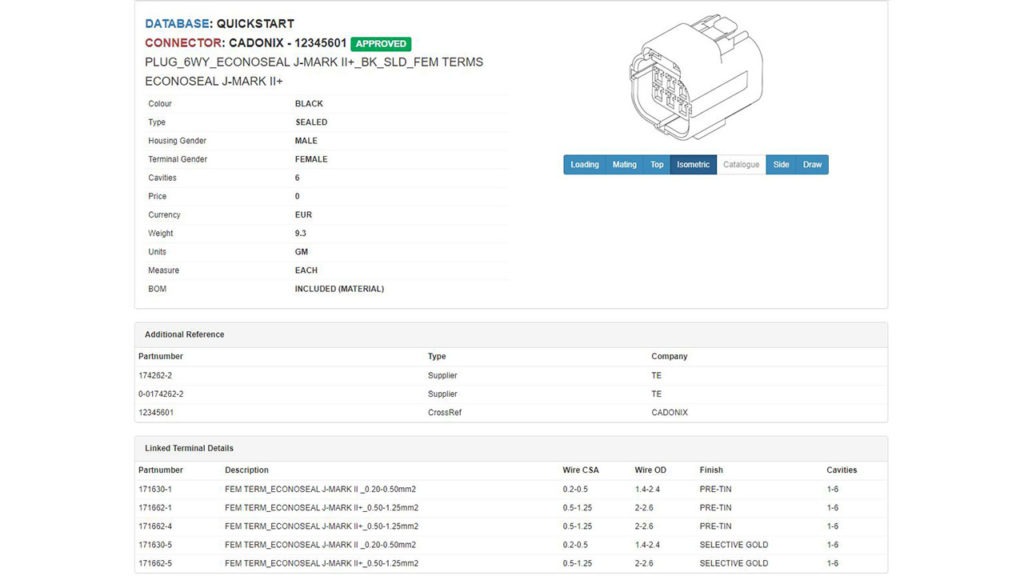The width and height of the screenshot is (1024, 576).
Task: Open terminal 171630-1 details
Action: point(155,489)
